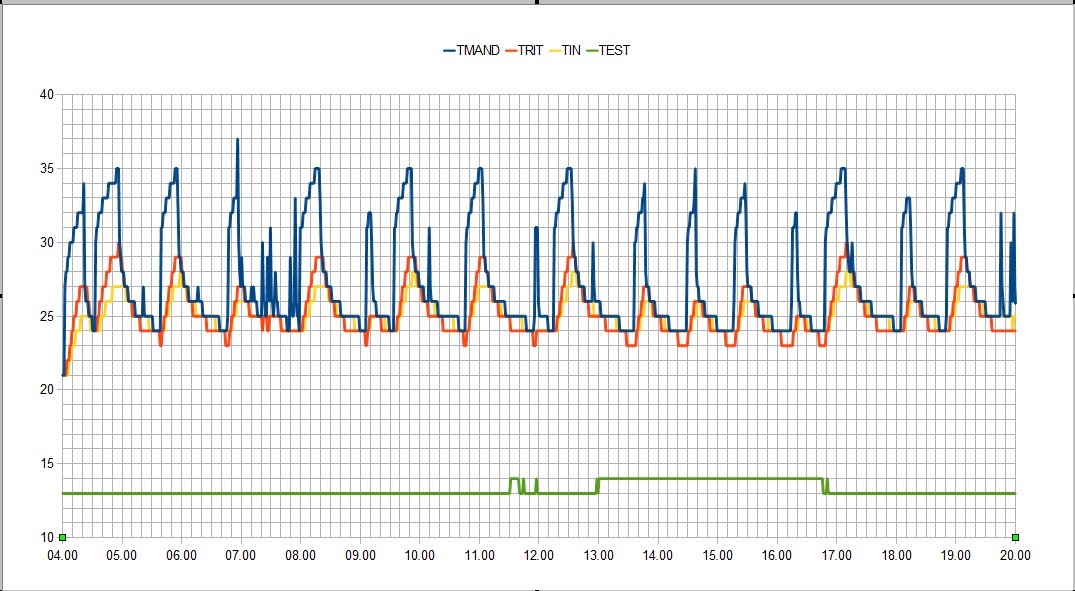Select the TIN legend entry label
The height and width of the screenshot is (591, 1075).
(x=572, y=50)
